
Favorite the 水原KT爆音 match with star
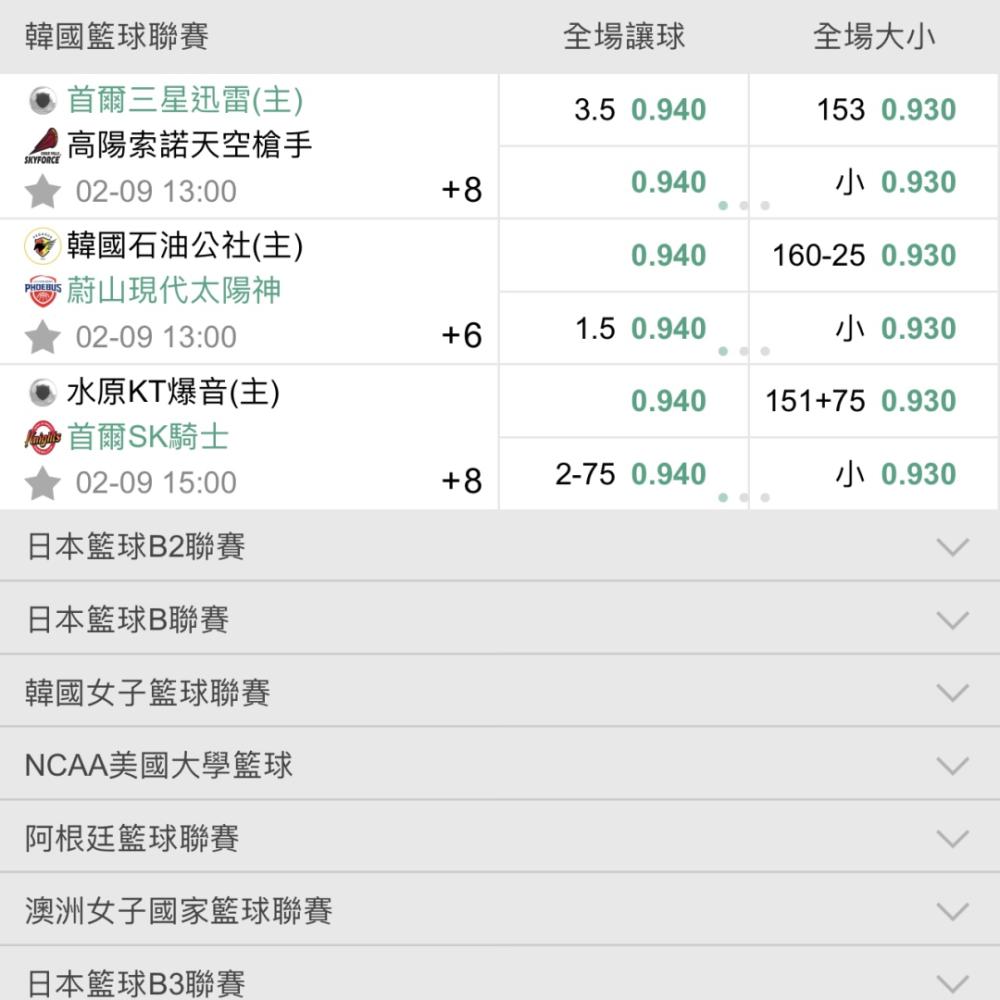tap(43, 483)
